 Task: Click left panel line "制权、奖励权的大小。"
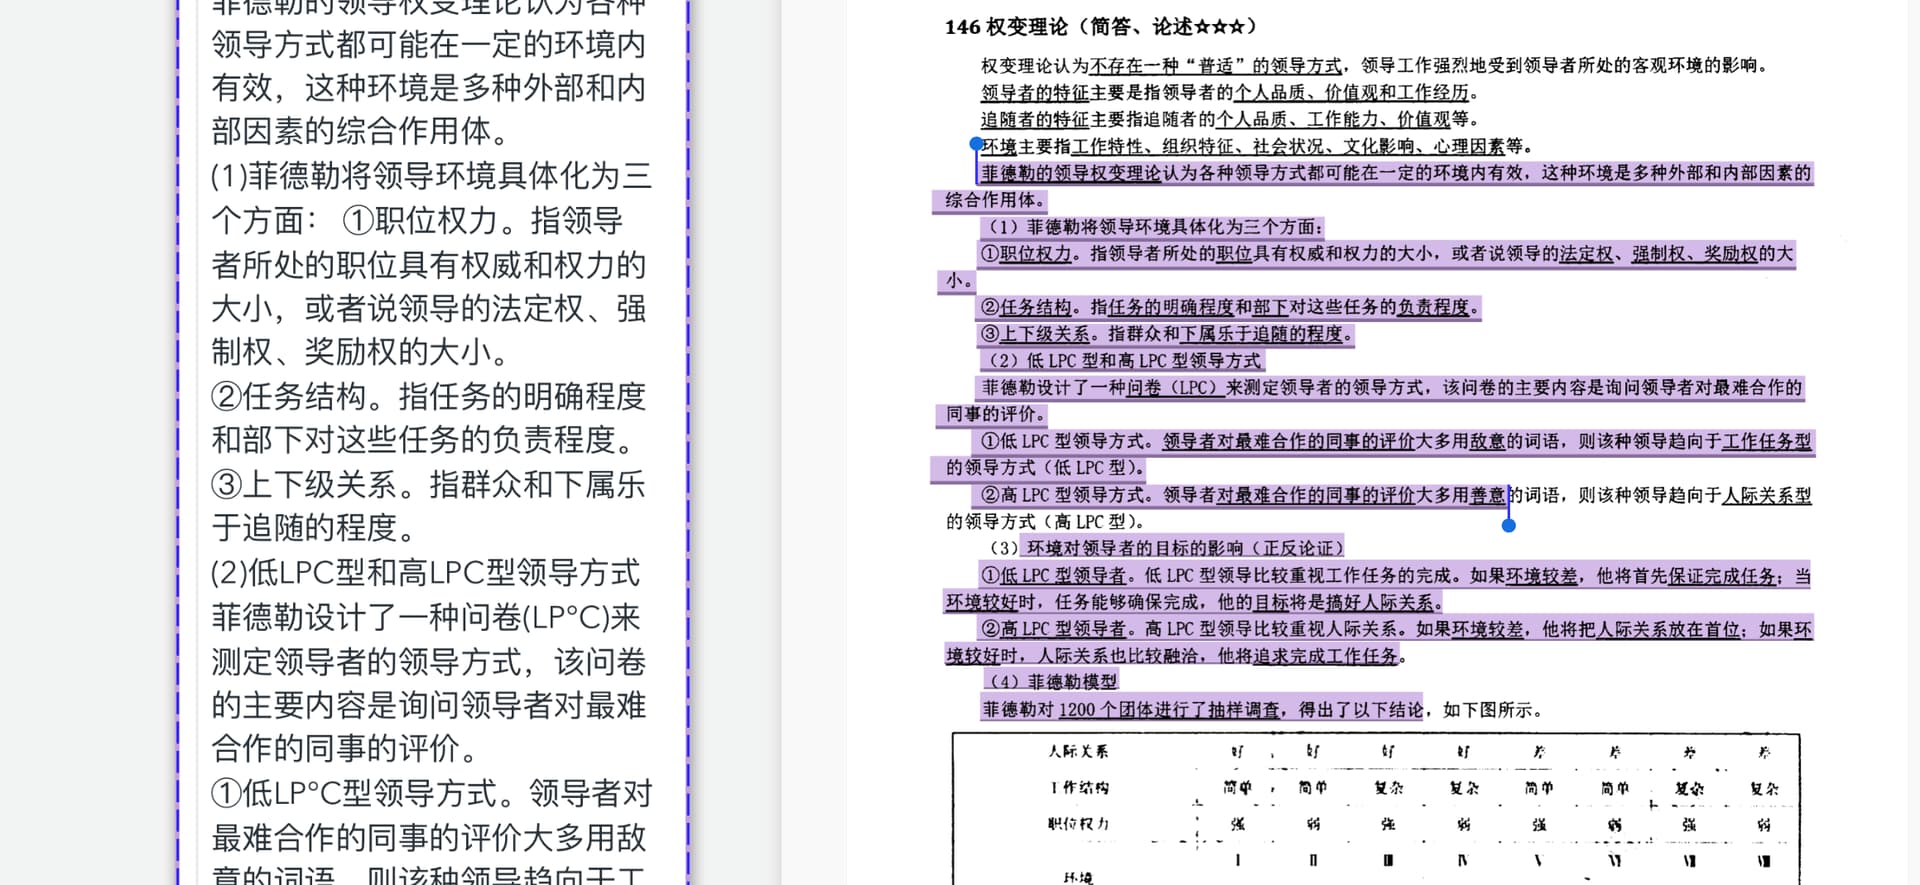tap(362, 352)
